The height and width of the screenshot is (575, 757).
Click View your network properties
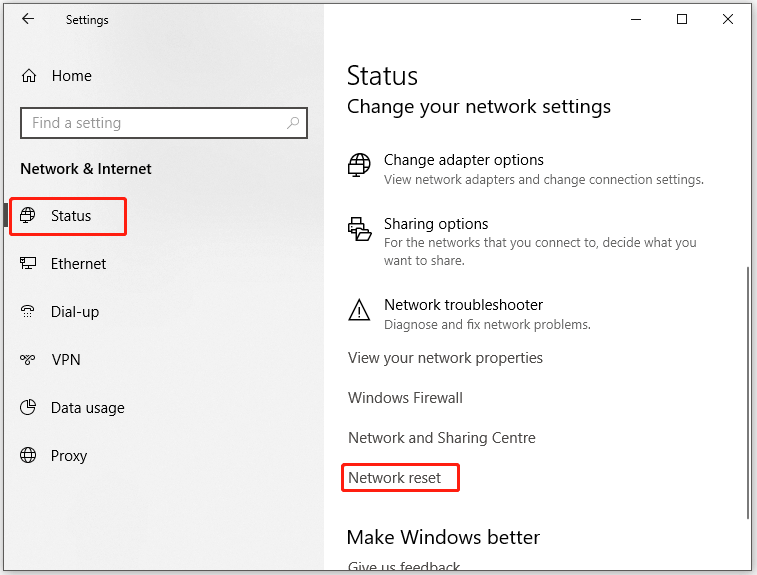click(x=445, y=358)
